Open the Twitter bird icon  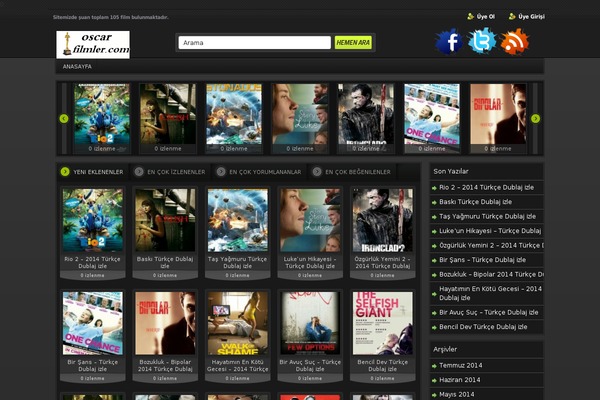[x=482, y=41]
